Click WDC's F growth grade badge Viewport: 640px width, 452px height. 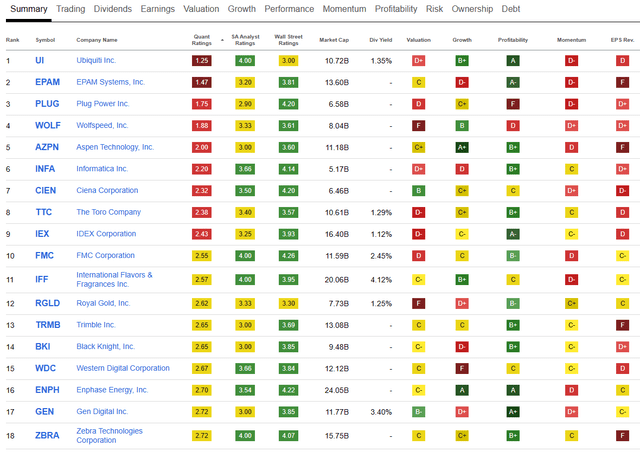[462, 368]
